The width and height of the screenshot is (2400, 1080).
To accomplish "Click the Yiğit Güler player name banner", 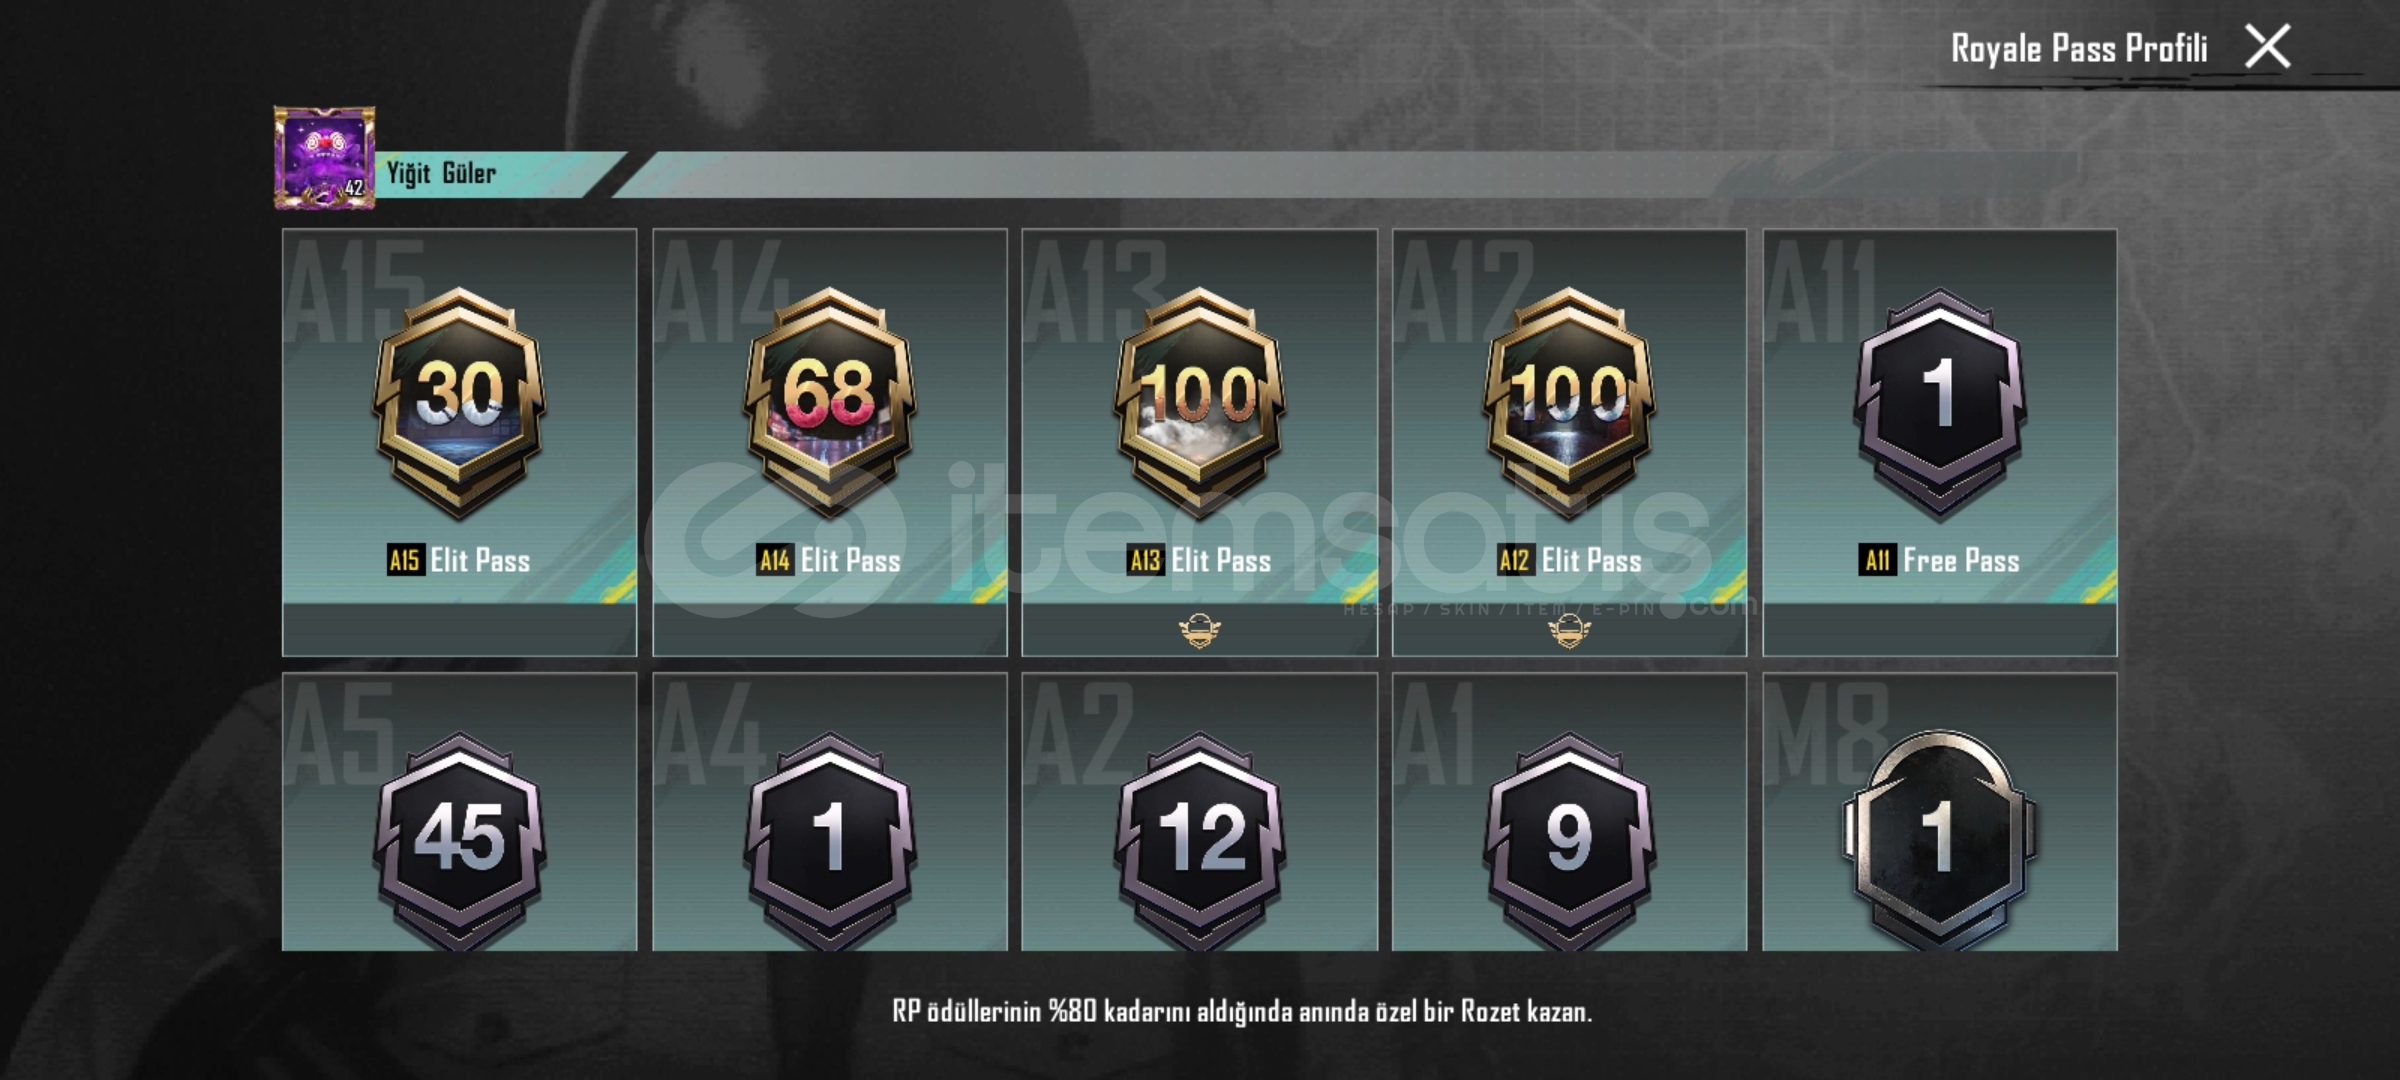I will point(500,174).
